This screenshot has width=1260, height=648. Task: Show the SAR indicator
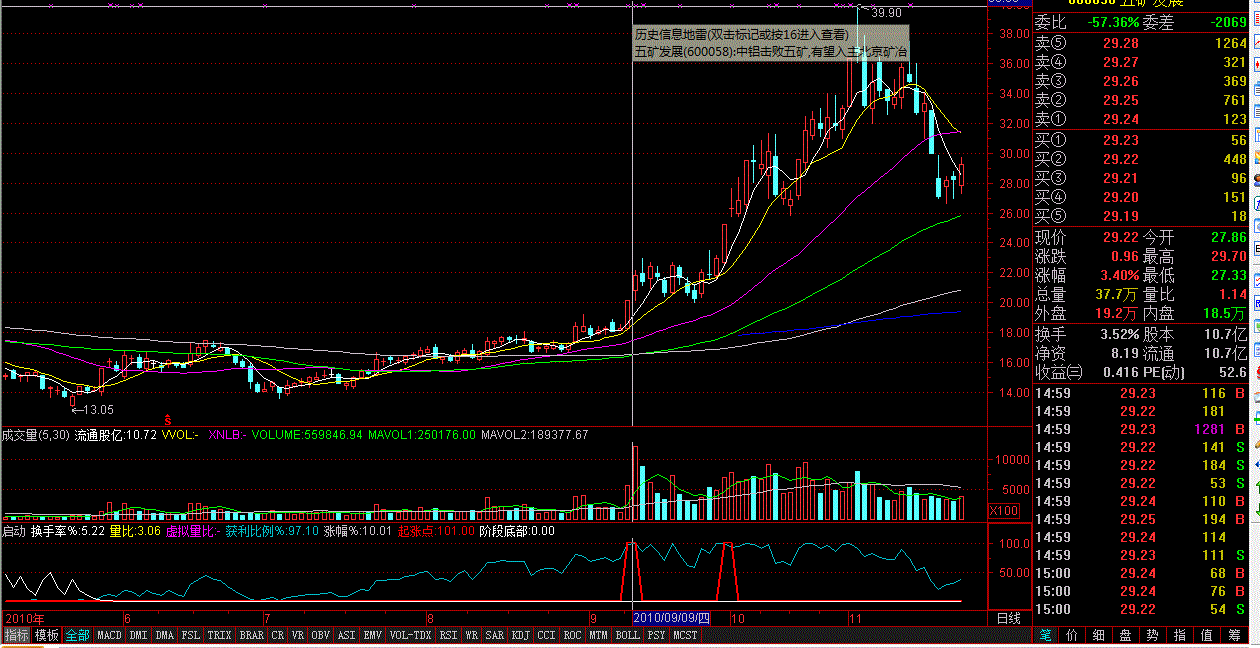(495, 635)
